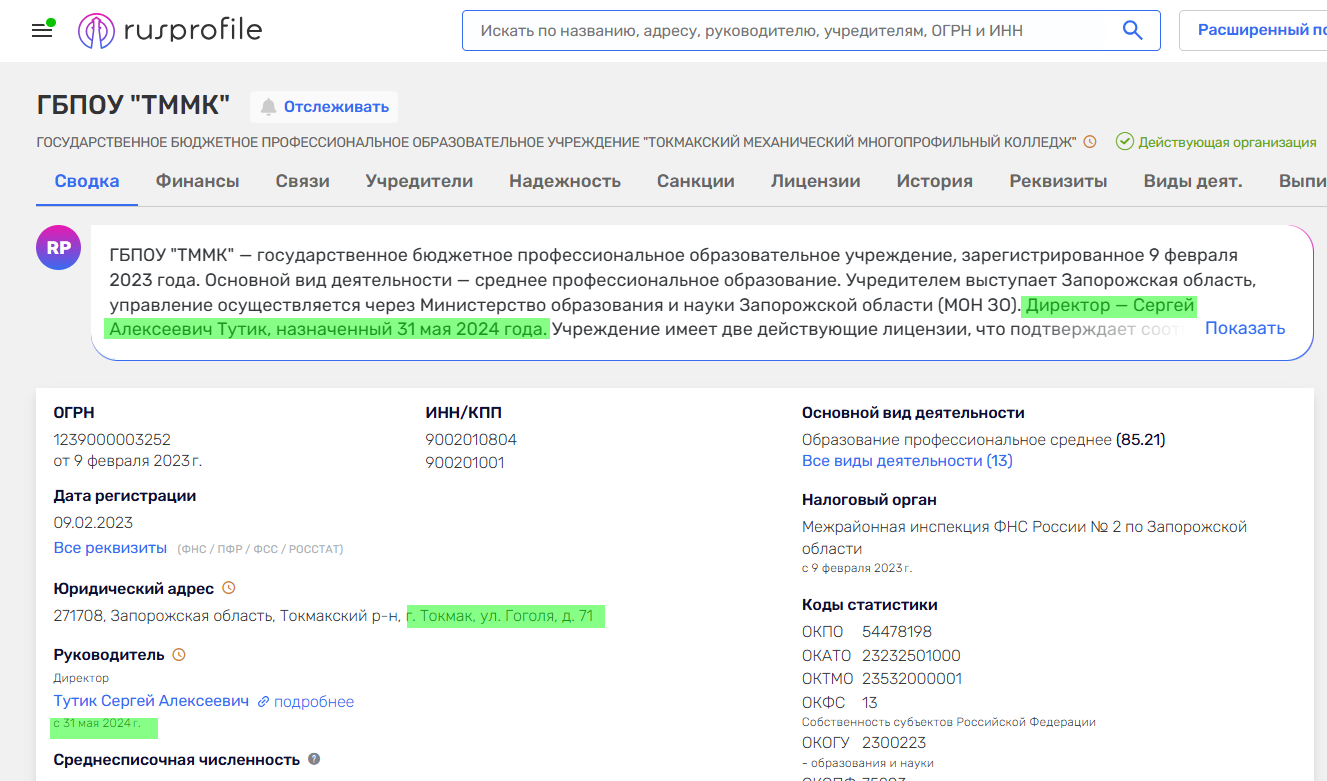Viewport: 1327px width, 781px height.
Task: Click the RP avatar in summary block
Action: tap(58, 247)
